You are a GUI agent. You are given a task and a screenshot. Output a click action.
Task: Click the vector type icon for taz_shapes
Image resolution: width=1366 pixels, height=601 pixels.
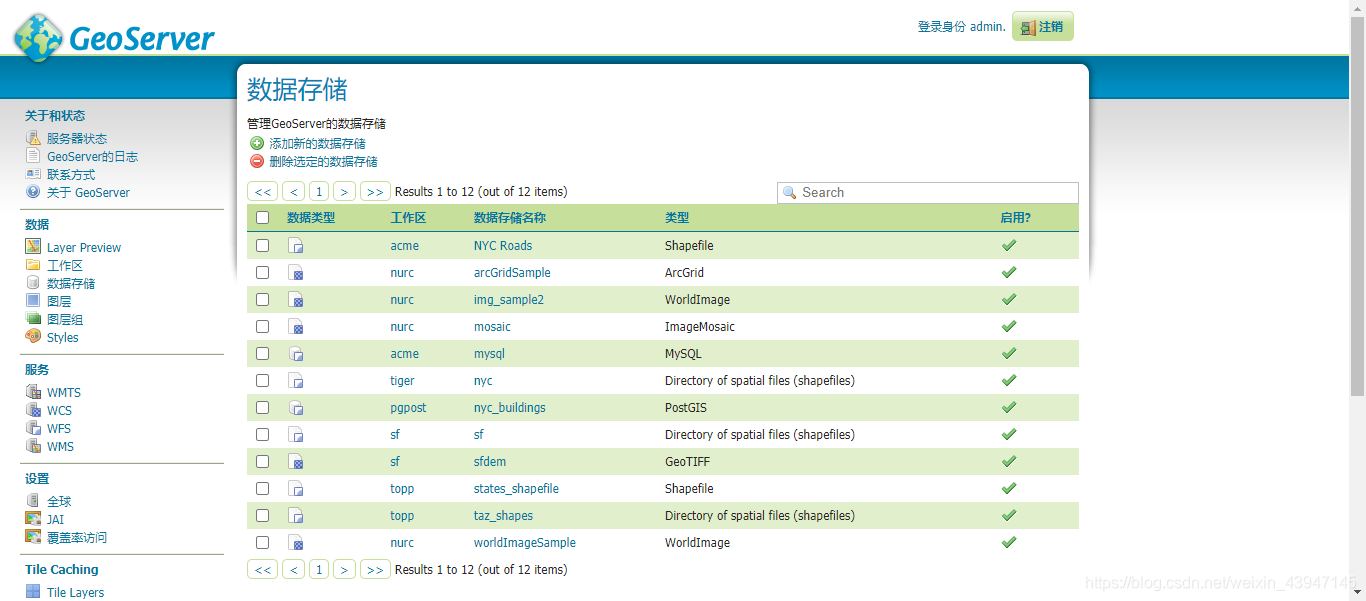(x=296, y=516)
